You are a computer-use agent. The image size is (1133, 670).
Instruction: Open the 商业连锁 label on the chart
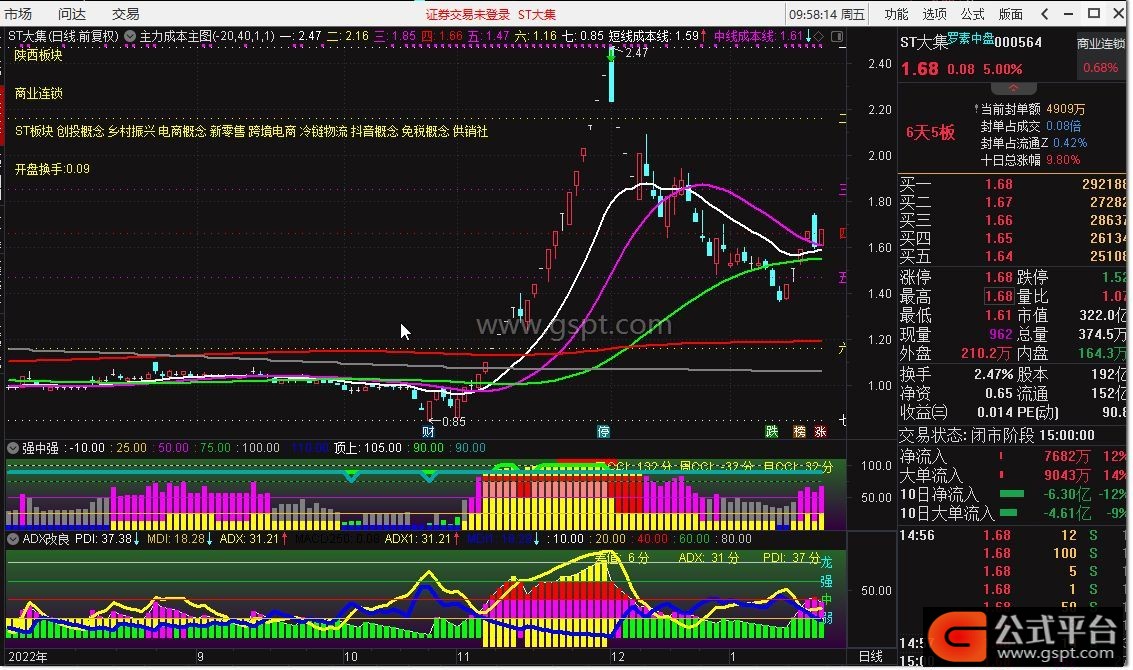tap(39, 93)
